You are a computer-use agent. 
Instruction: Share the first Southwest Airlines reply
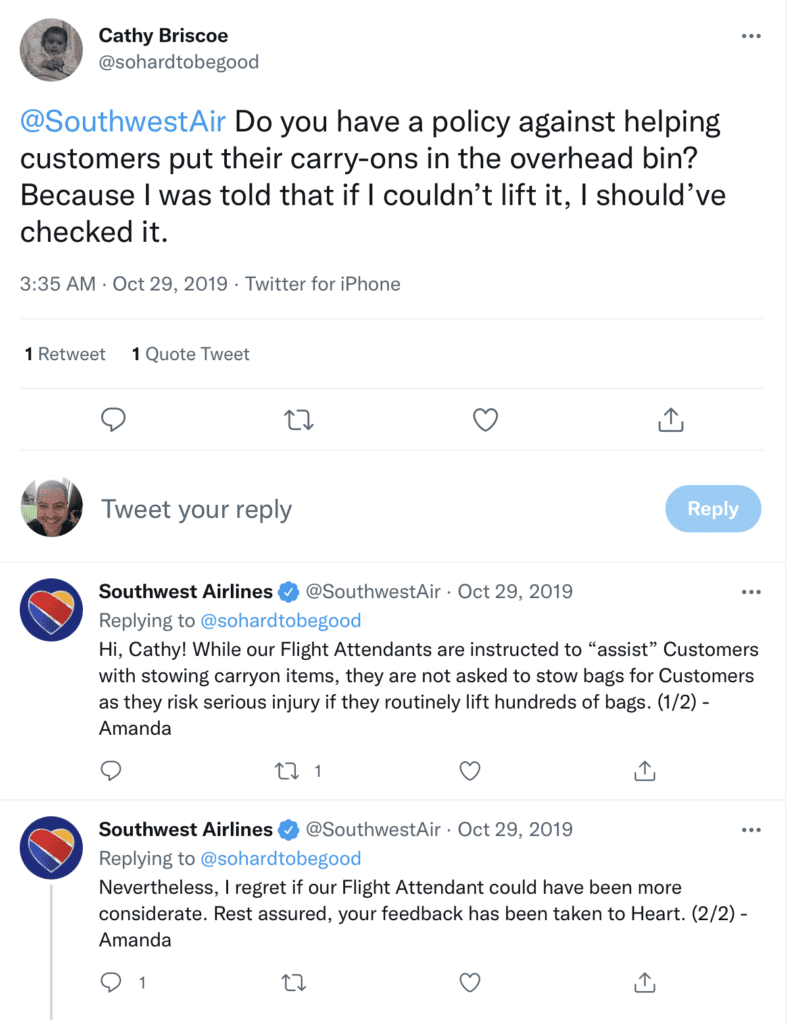645,771
